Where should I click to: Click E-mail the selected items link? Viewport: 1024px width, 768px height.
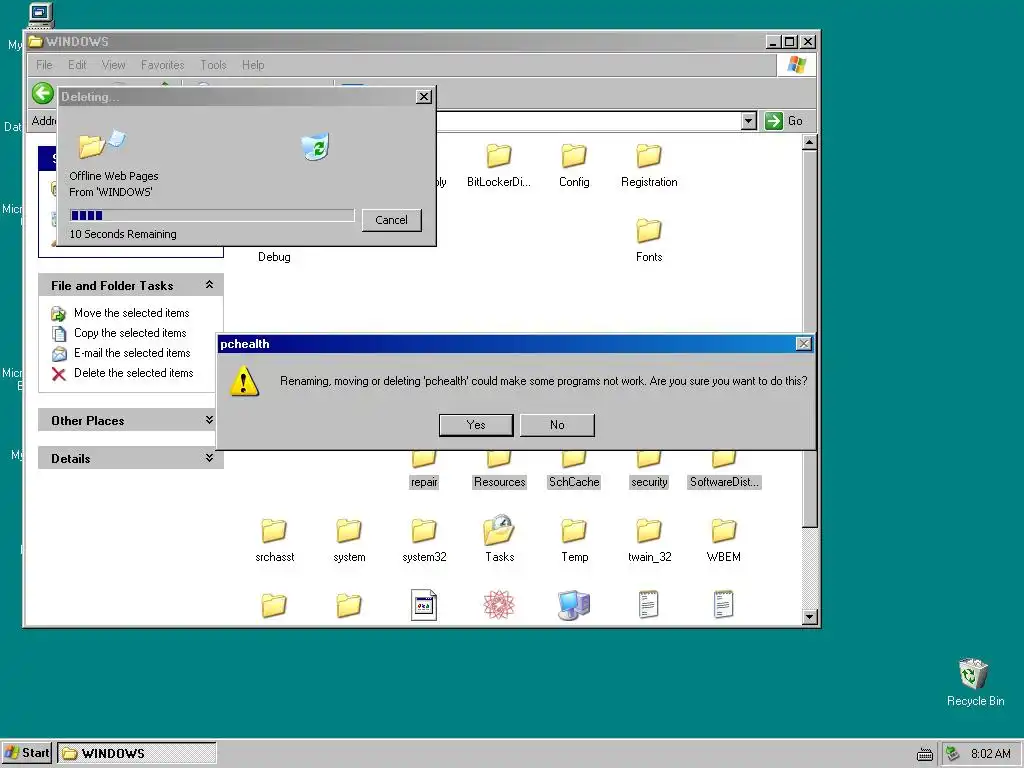tap(132, 353)
